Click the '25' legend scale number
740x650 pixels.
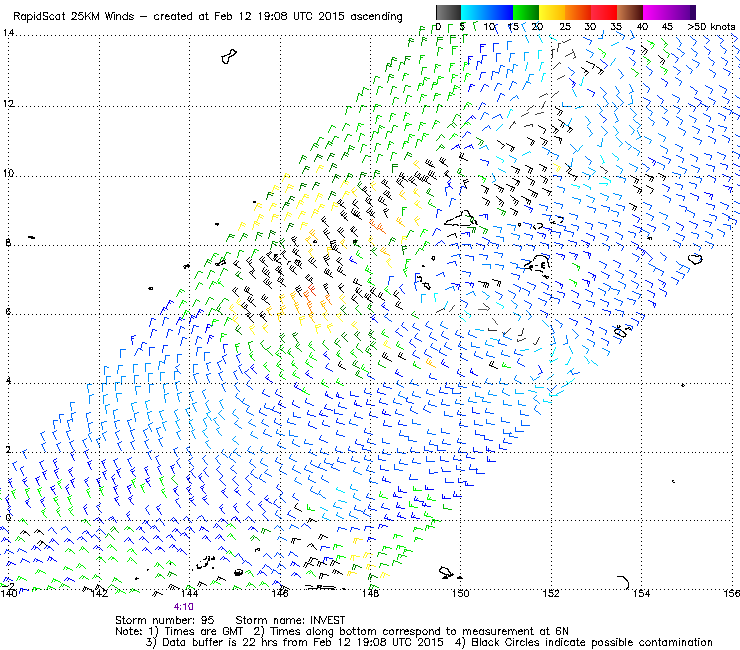tap(565, 26)
